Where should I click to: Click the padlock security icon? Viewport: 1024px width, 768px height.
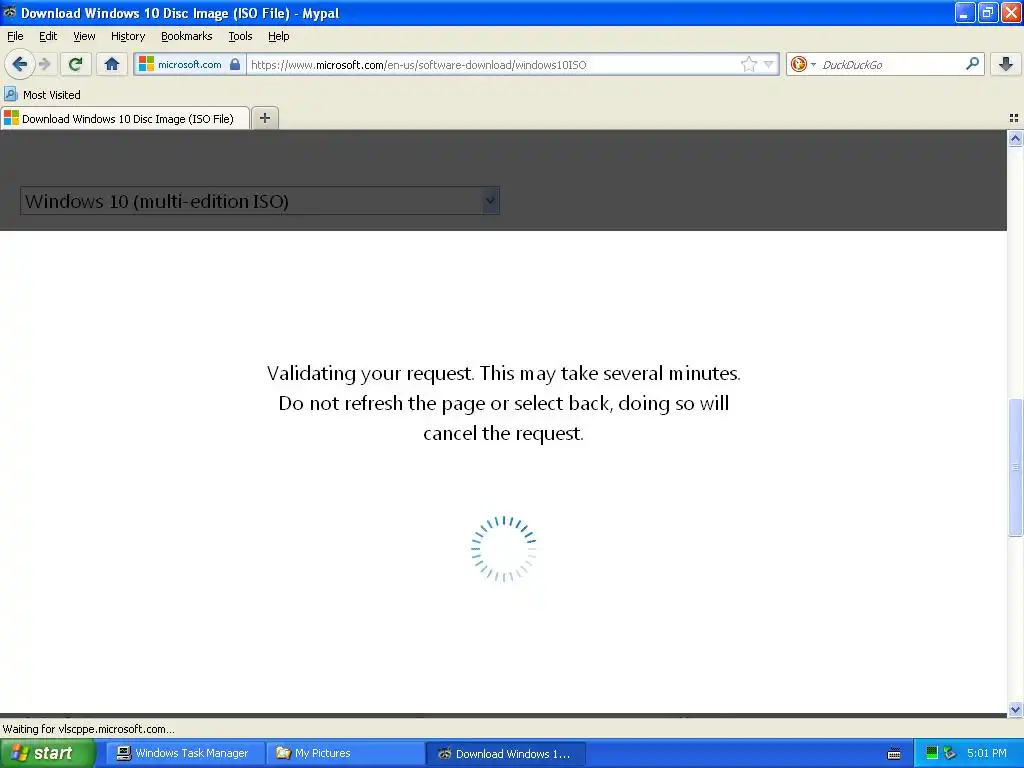coord(235,64)
